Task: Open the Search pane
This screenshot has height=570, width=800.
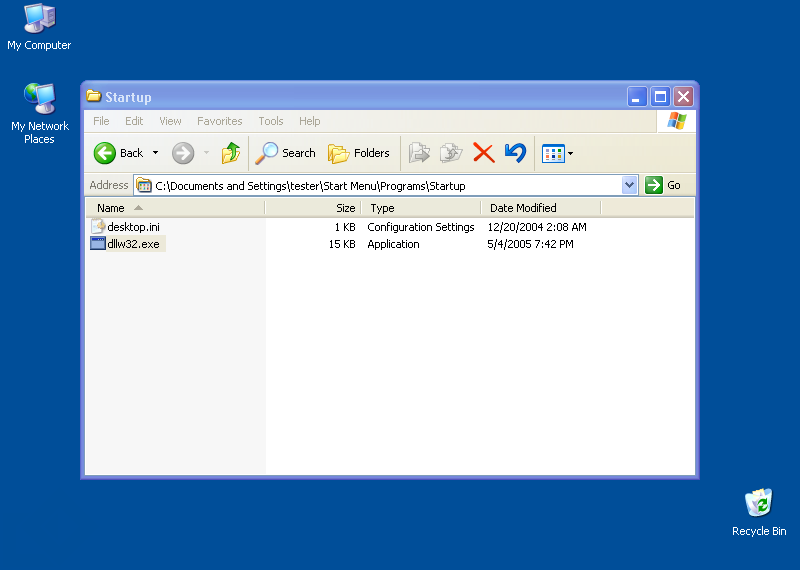Action: [286, 153]
